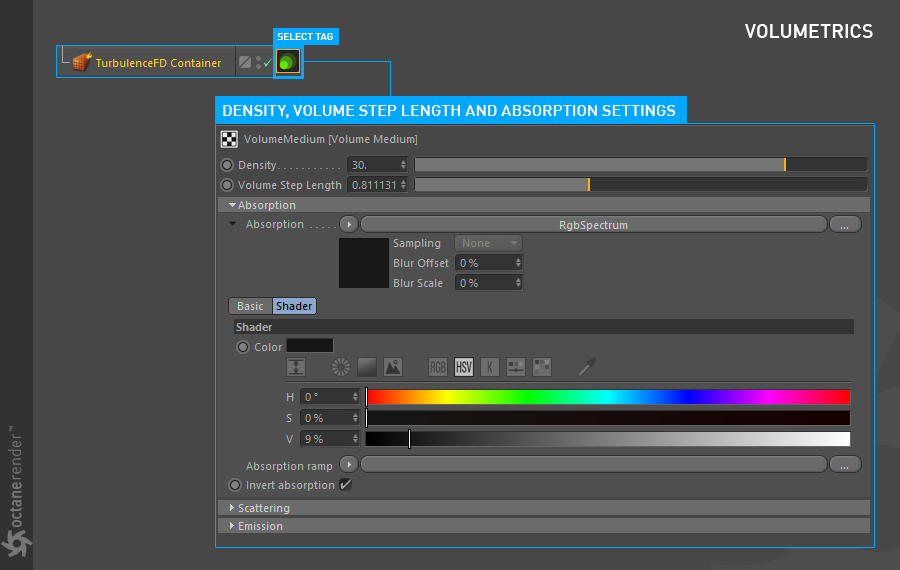Toggle compact color chooser mode icon
Viewport: 900px width, 570px height.
296,367
